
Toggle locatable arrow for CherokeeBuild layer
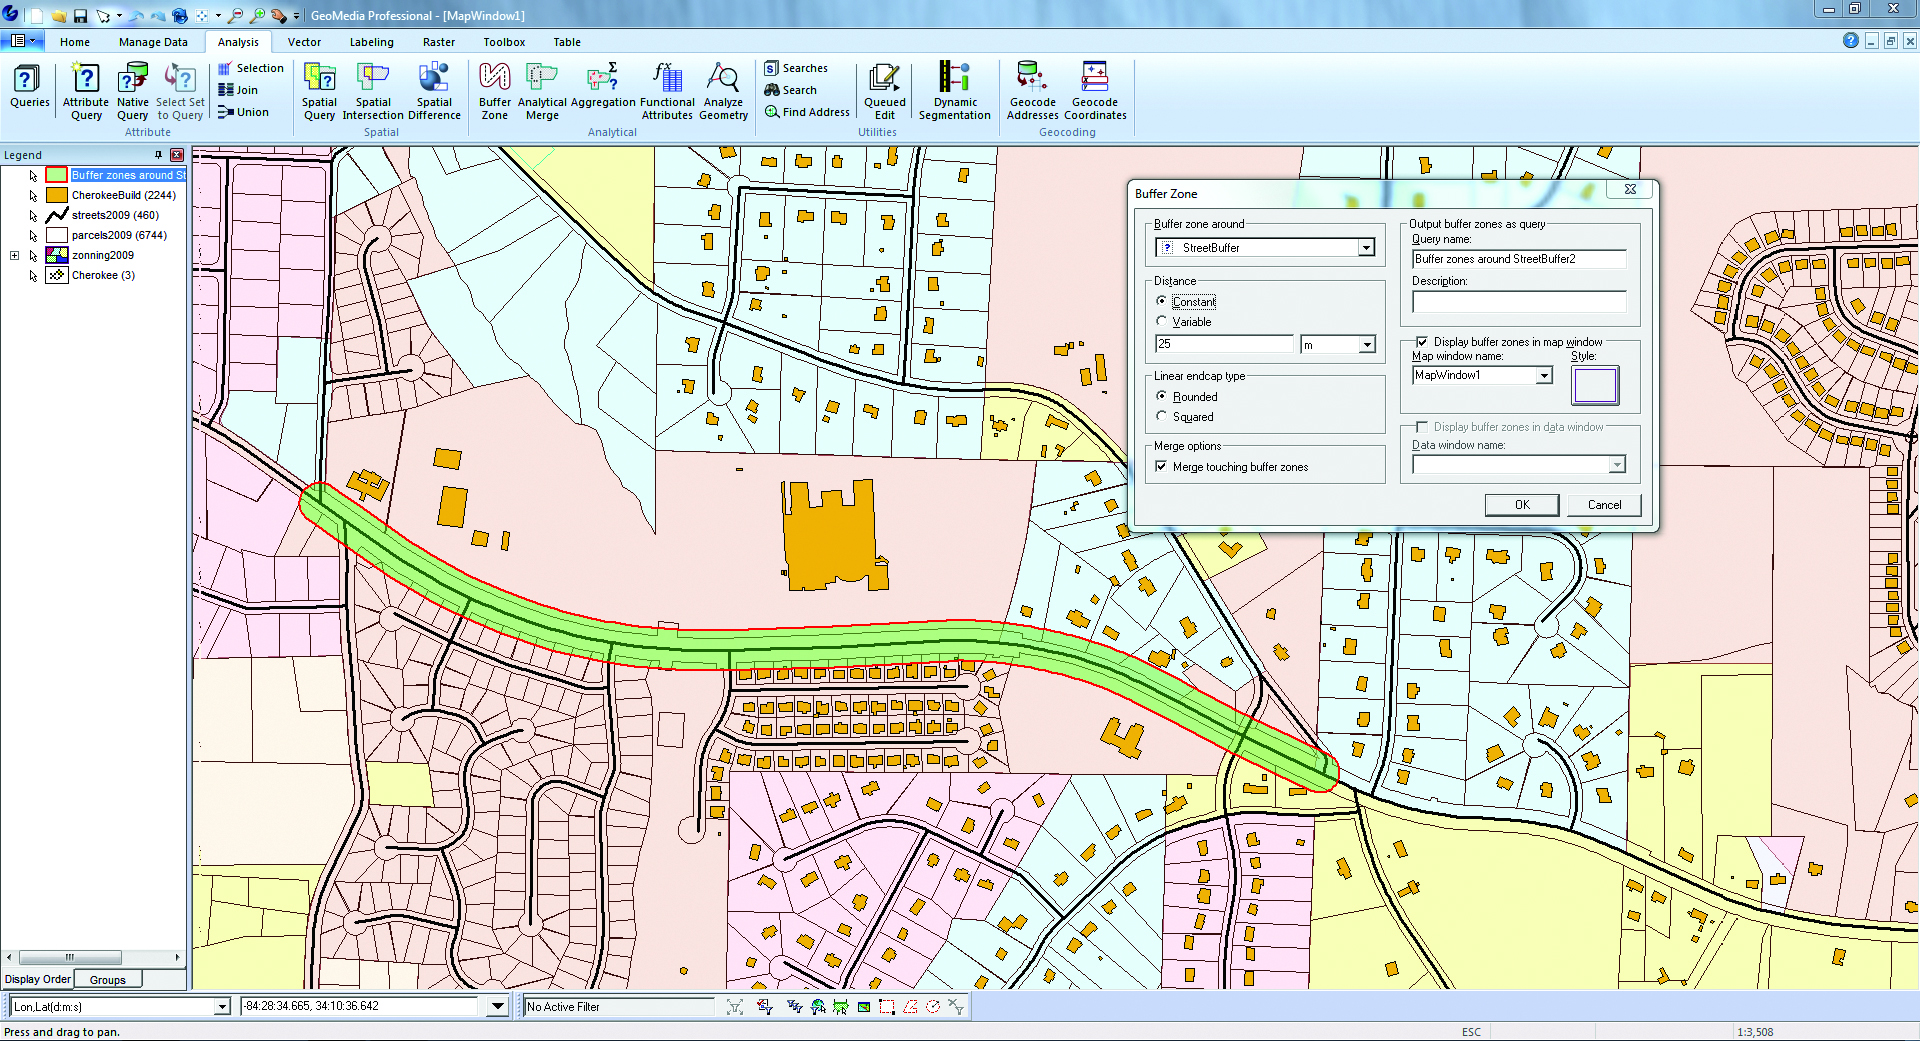33,196
